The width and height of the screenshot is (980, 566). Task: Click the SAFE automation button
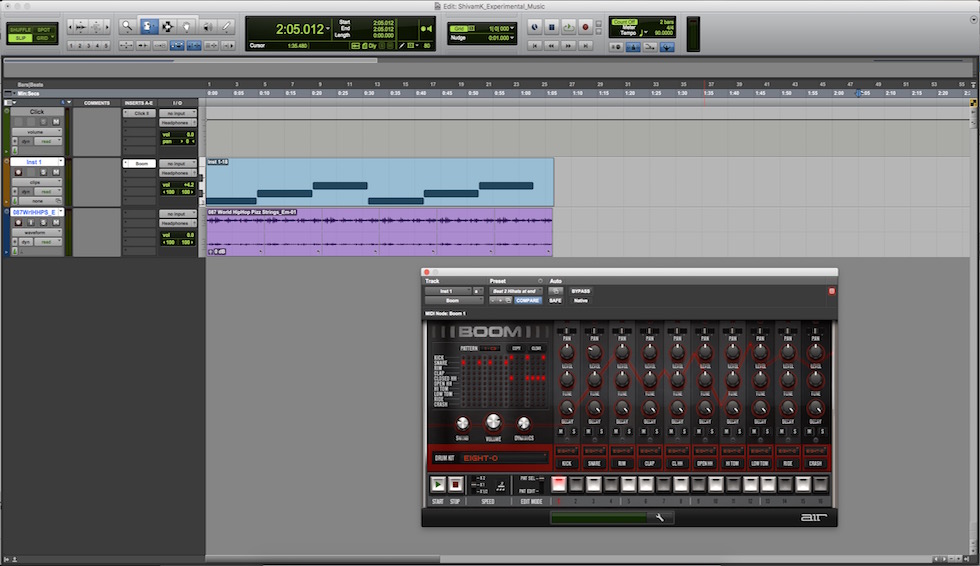(x=555, y=300)
